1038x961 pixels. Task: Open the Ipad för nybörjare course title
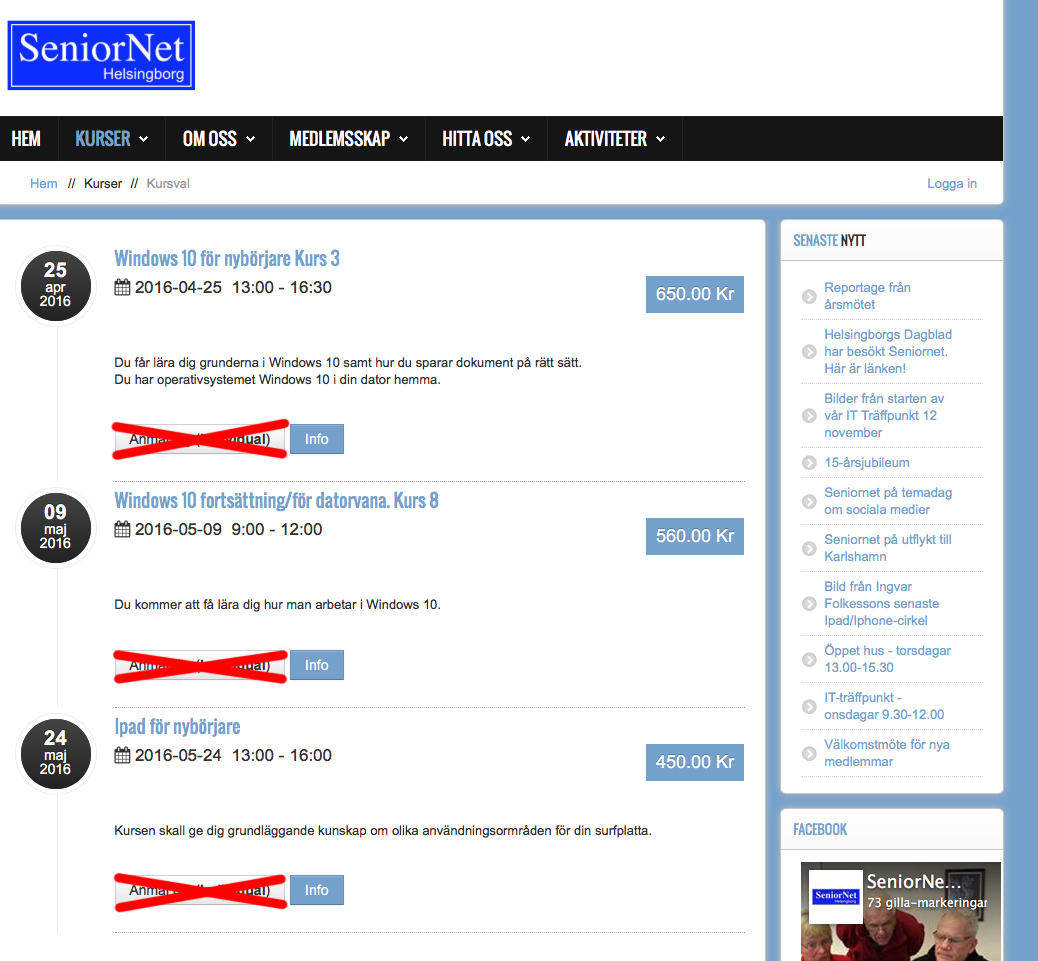[x=177, y=727]
